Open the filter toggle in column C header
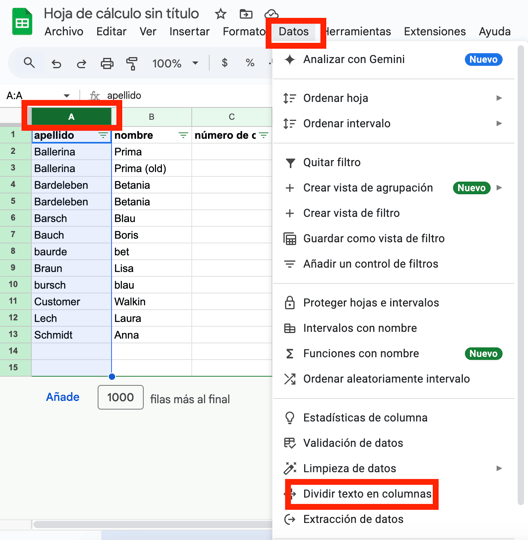The image size is (528, 540). click(x=264, y=135)
